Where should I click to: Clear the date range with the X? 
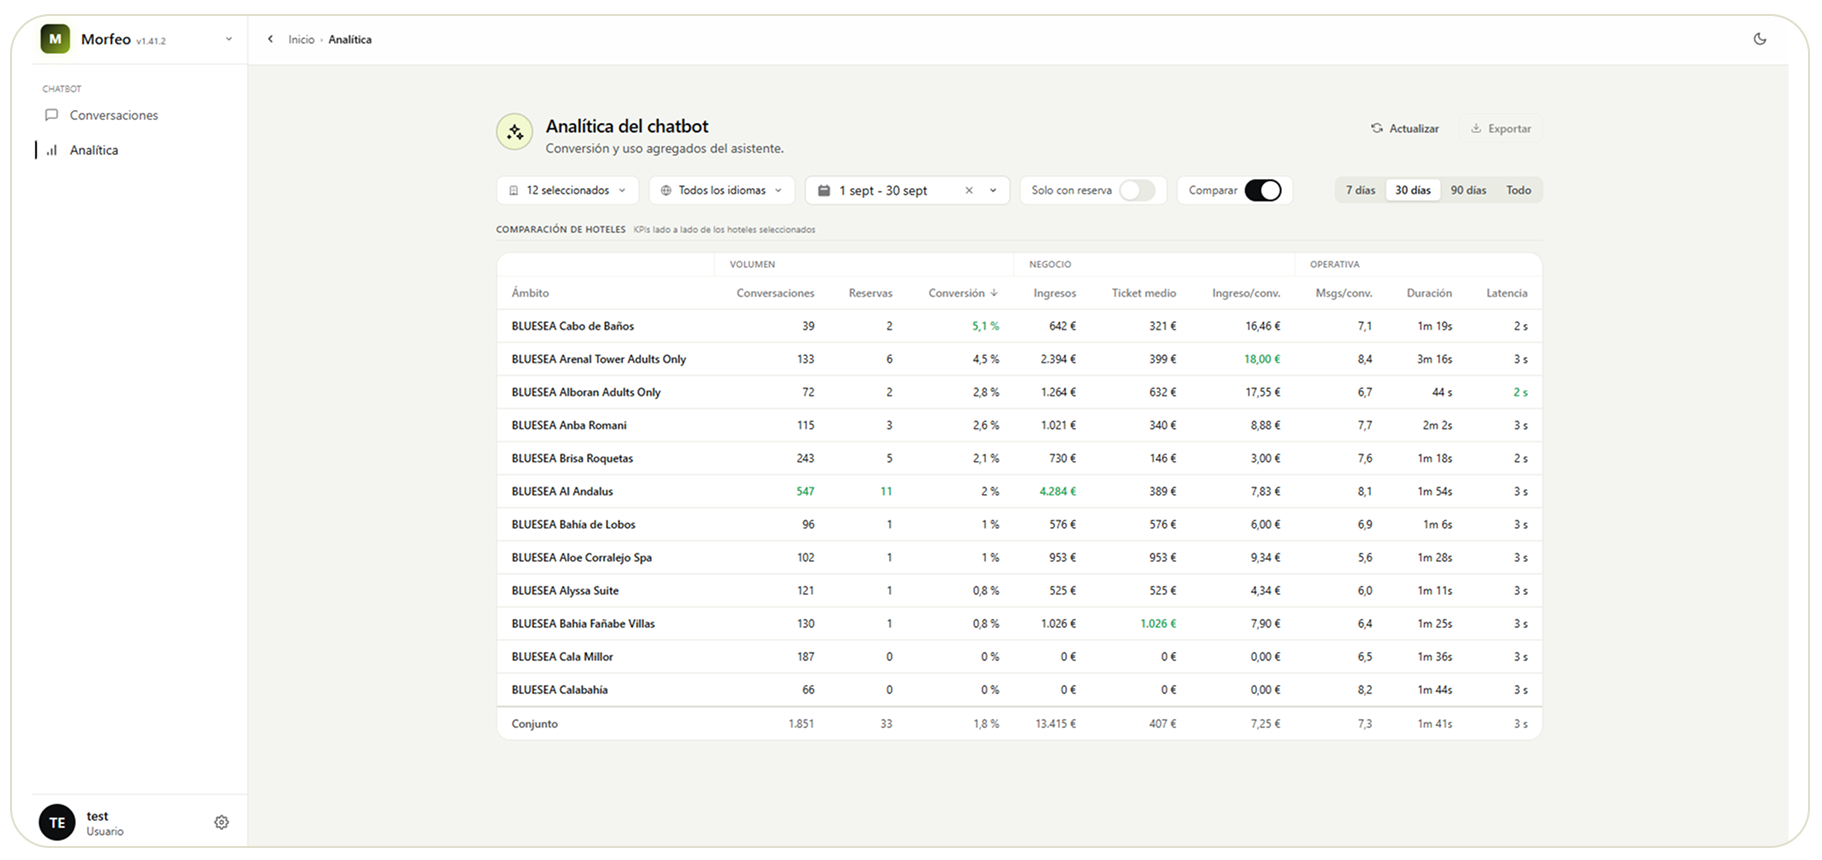[x=968, y=190]
